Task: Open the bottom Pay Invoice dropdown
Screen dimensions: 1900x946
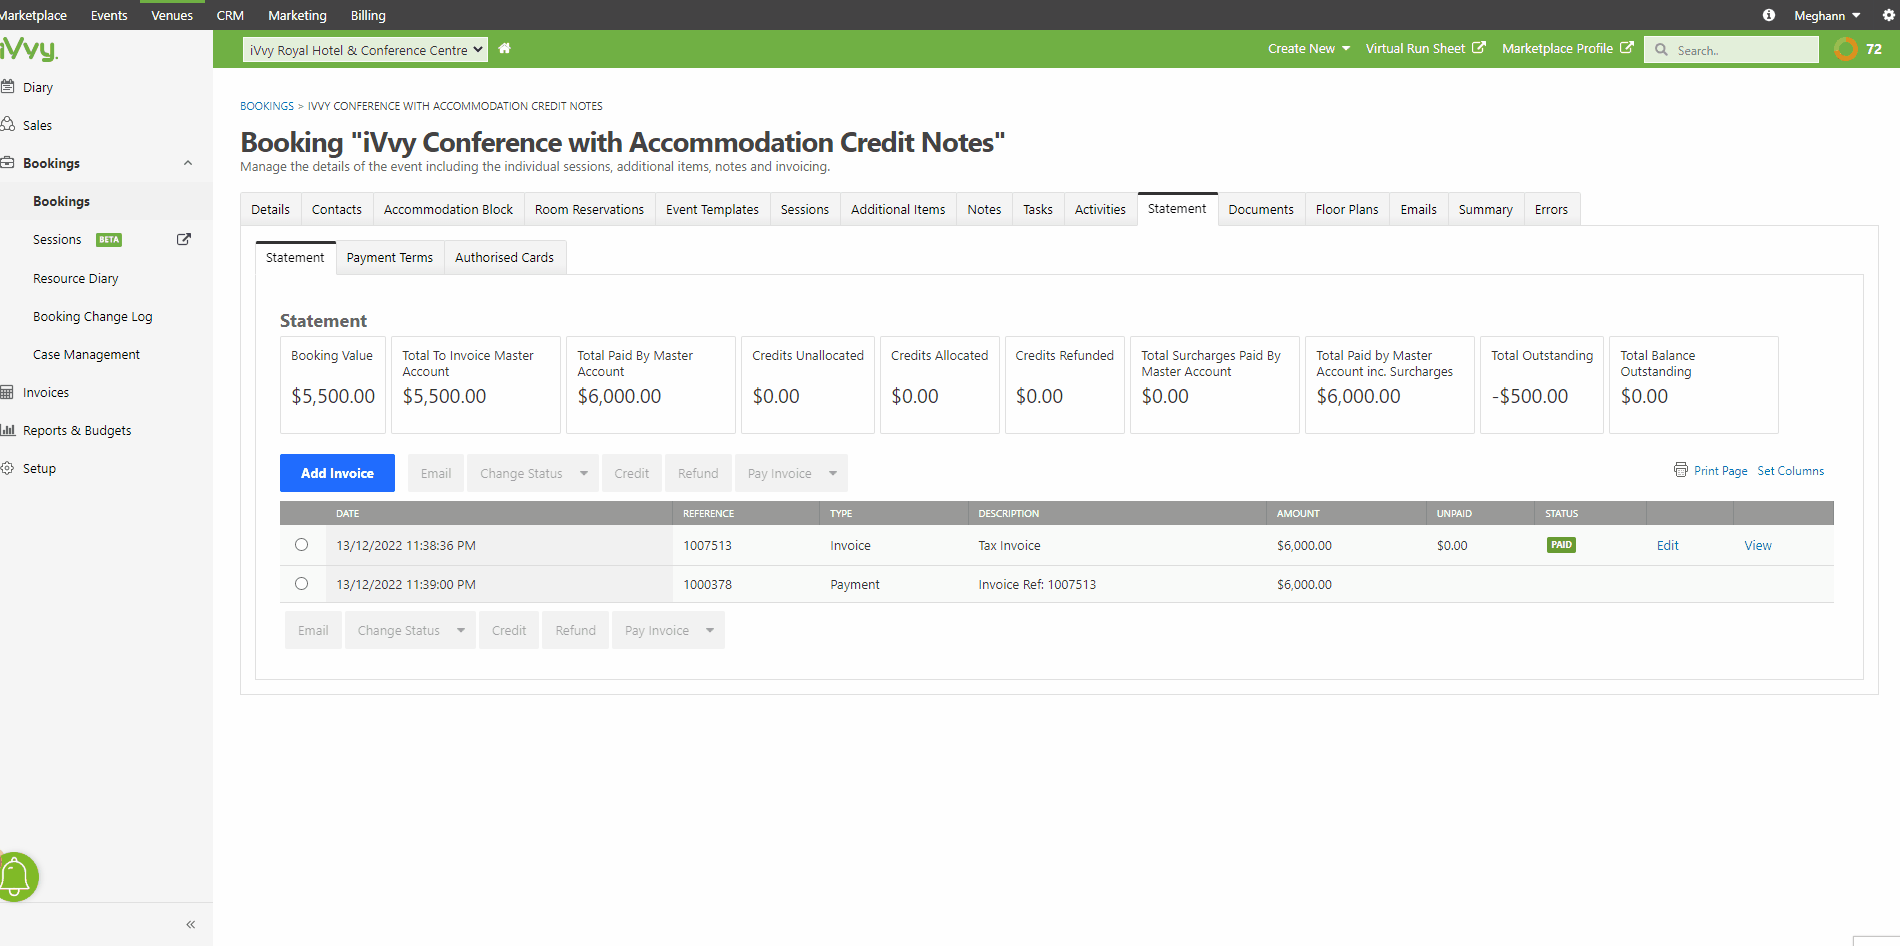Action: click(x=668, y=630)
